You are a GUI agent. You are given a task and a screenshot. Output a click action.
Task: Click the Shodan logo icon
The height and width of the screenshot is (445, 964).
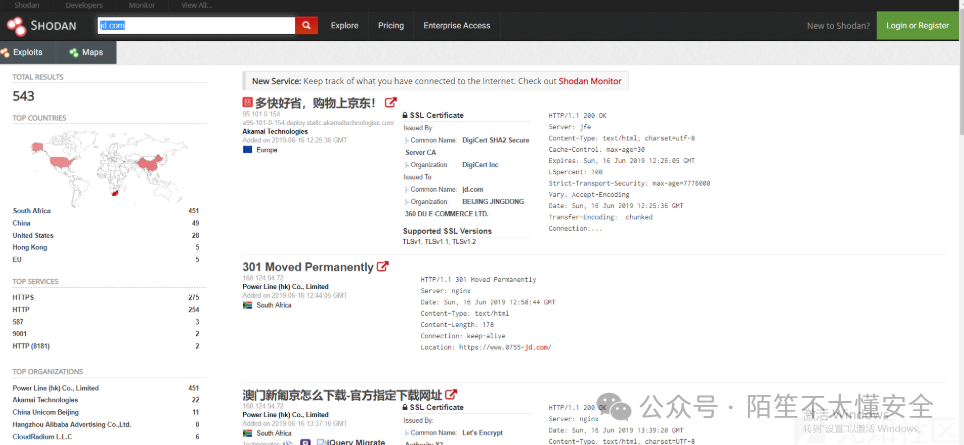click(16, 26)
